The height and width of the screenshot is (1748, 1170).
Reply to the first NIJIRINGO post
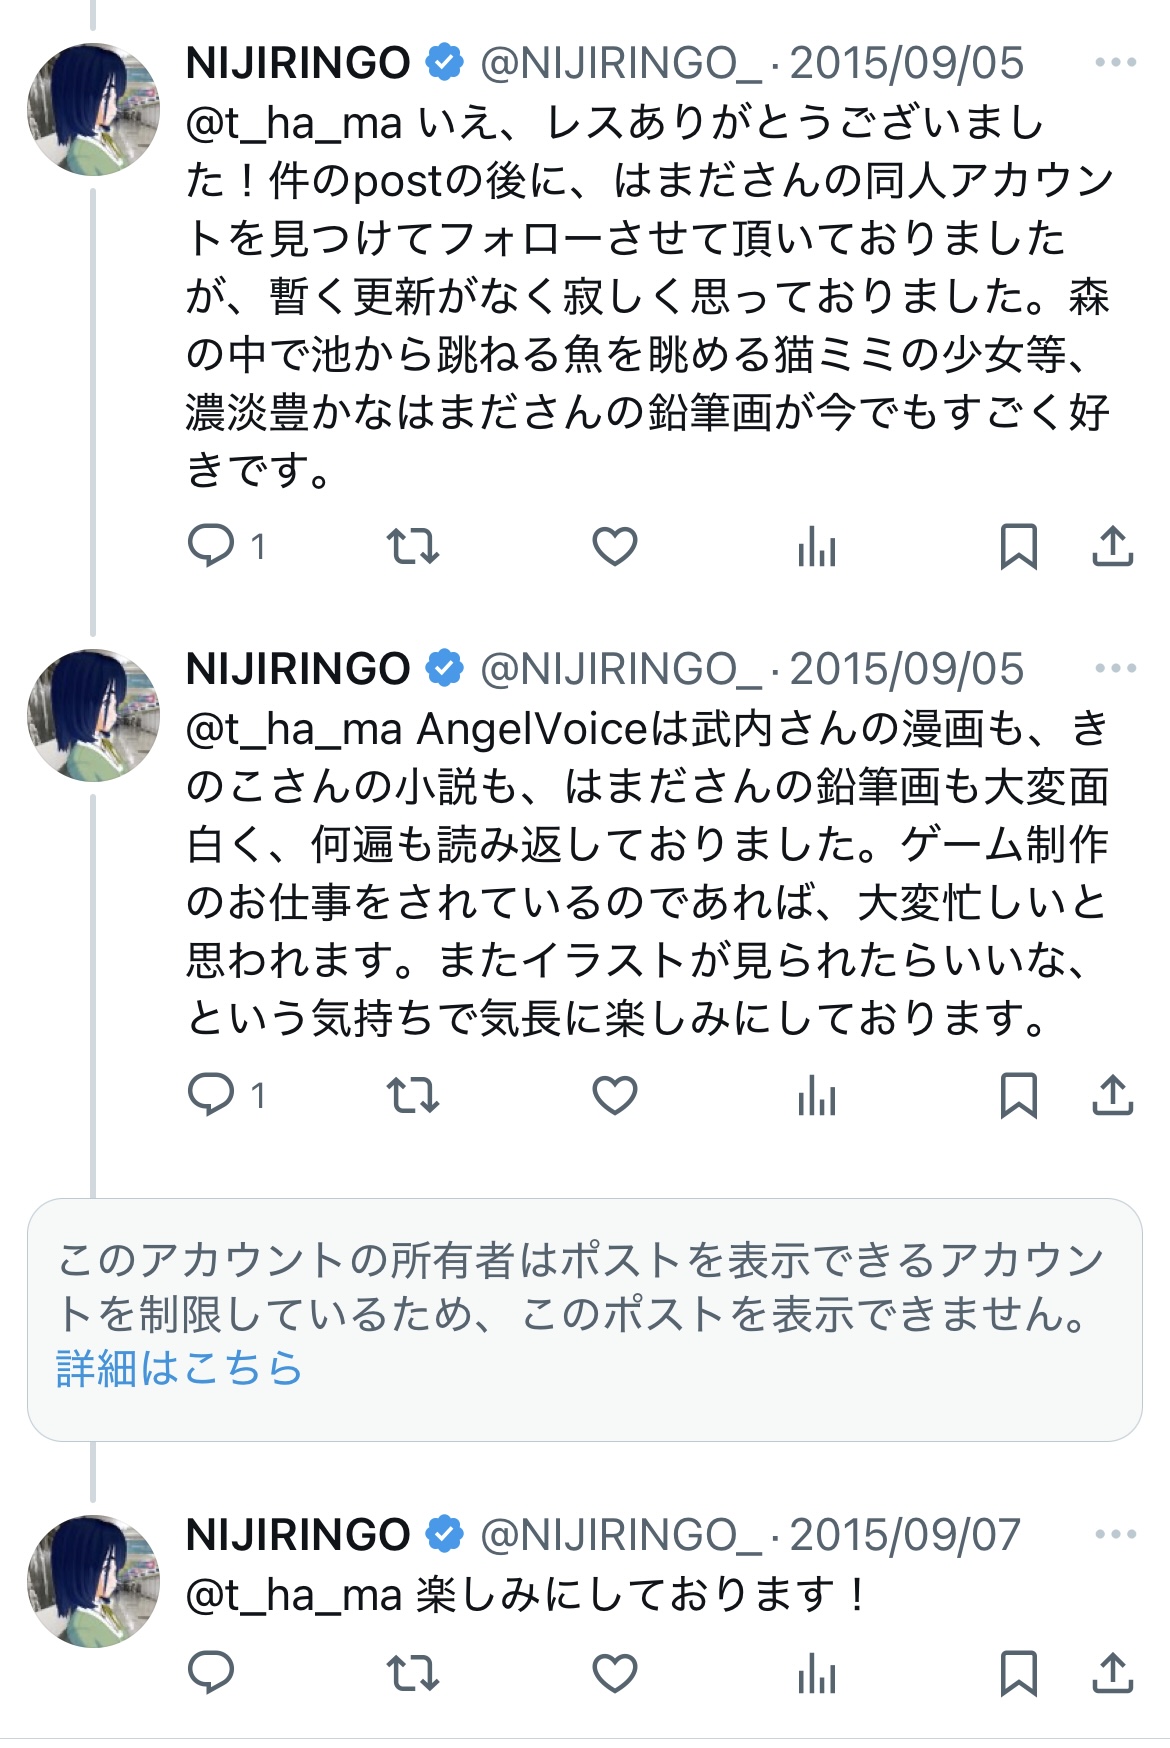pyautogui.click(x=212, y=546)
